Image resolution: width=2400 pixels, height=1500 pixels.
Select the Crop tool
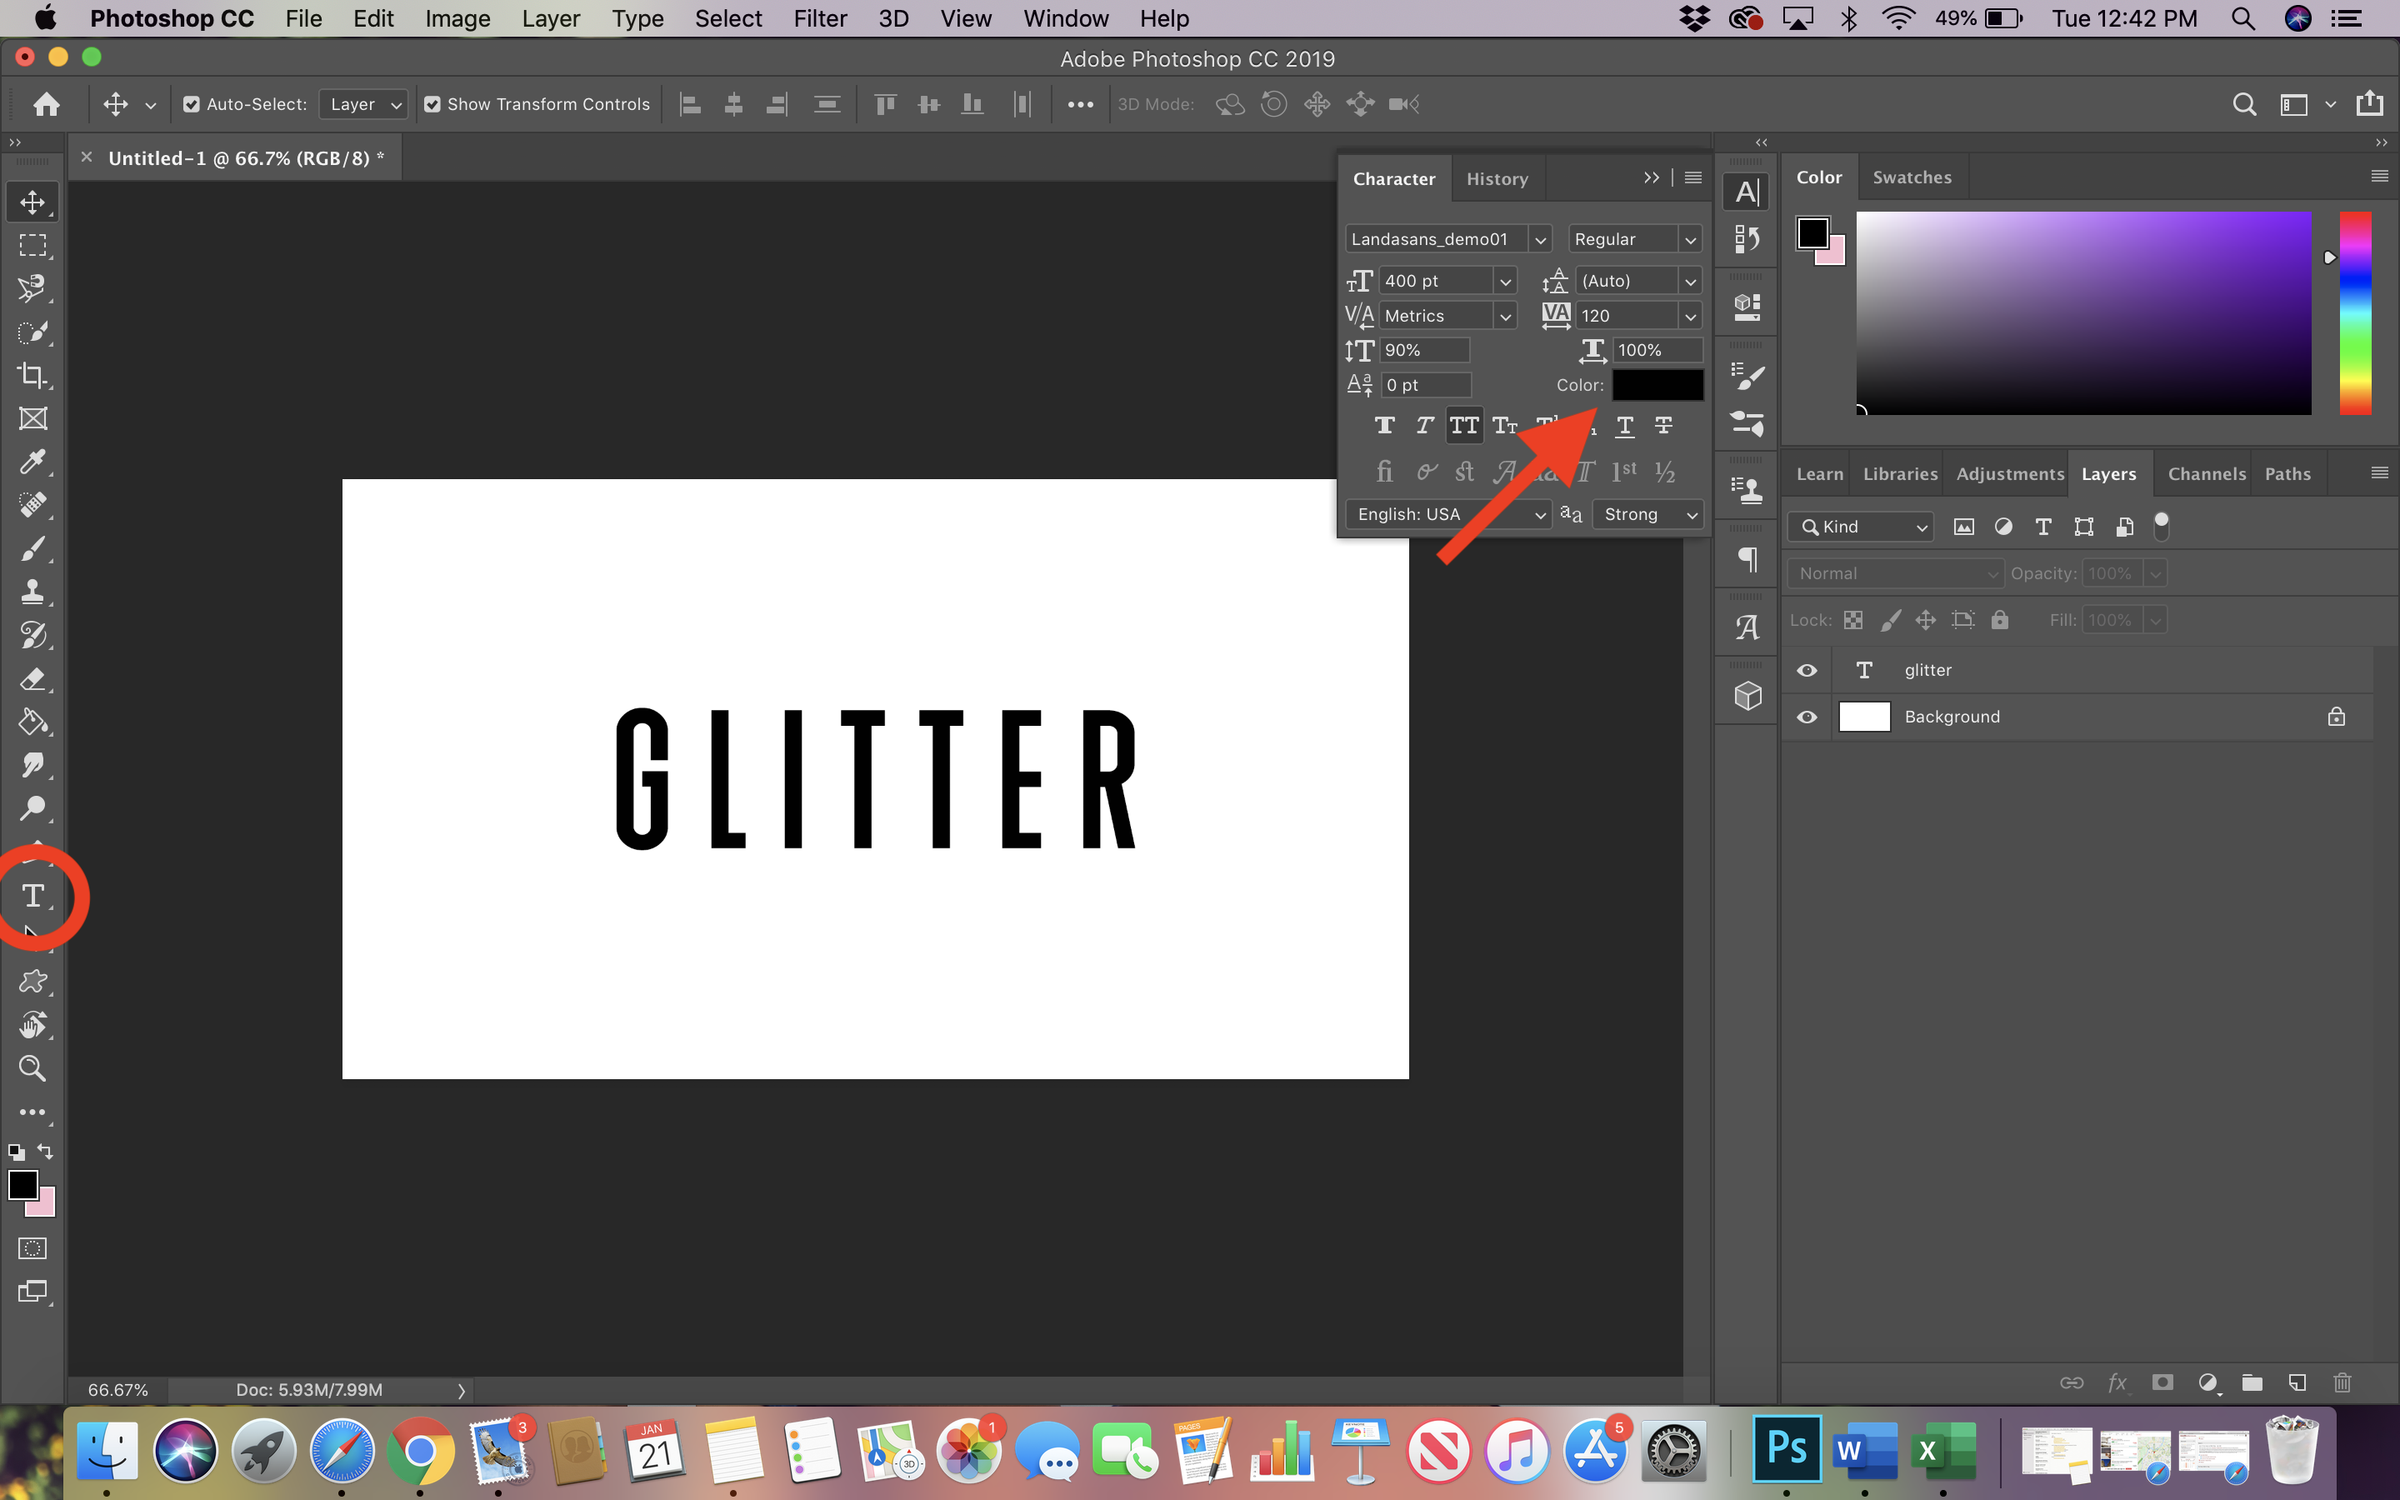(x=33, y=376)
